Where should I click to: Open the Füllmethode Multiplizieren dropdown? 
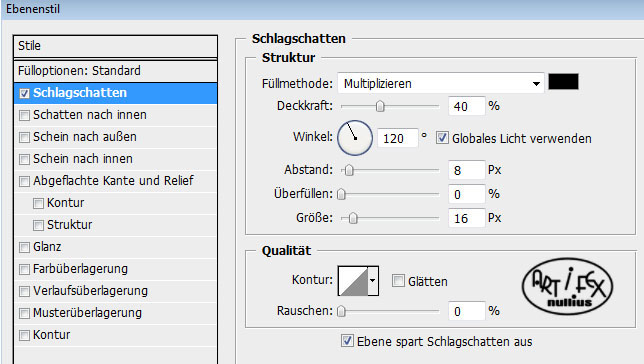click(x=441, y=83)
